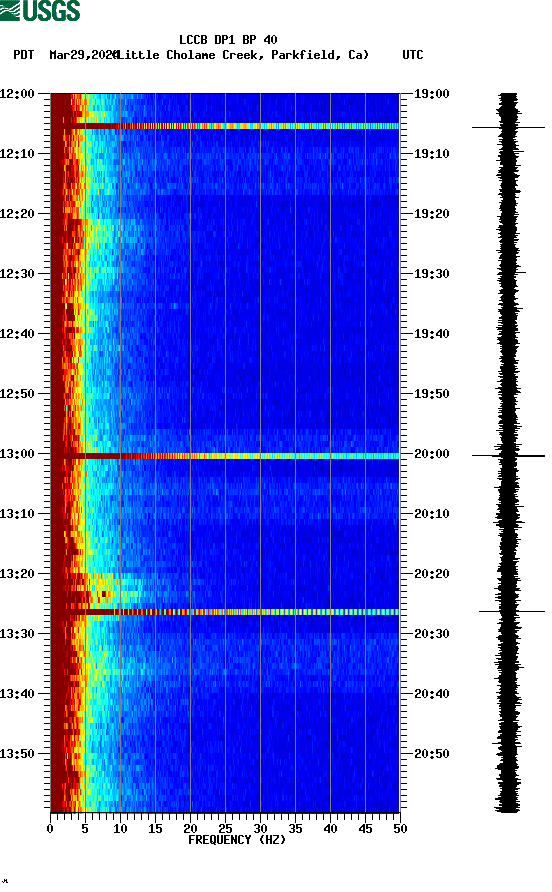Click the frequency axis '35' tick label
Screen dimensions: 552x892
tap(295, 829)
